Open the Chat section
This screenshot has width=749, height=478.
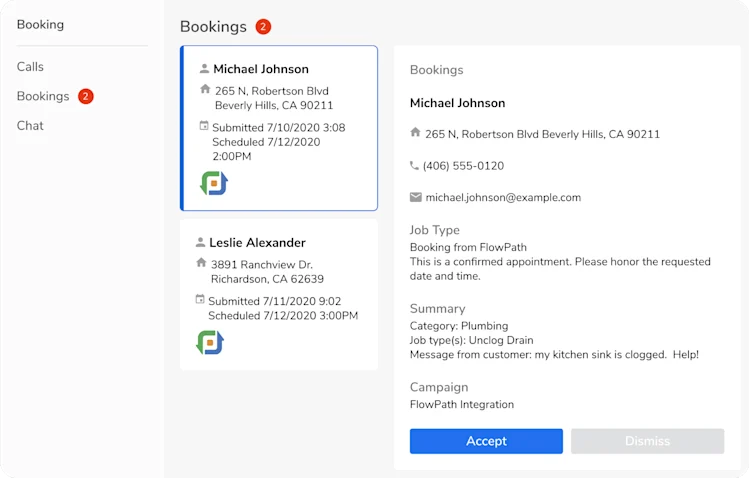pos(30,126)
